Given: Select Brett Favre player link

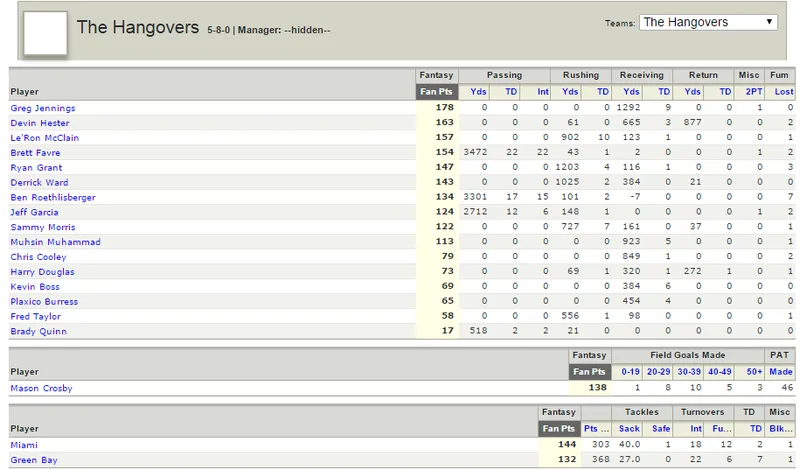Looking at the screenshot, I should click(x=35, y=153).
